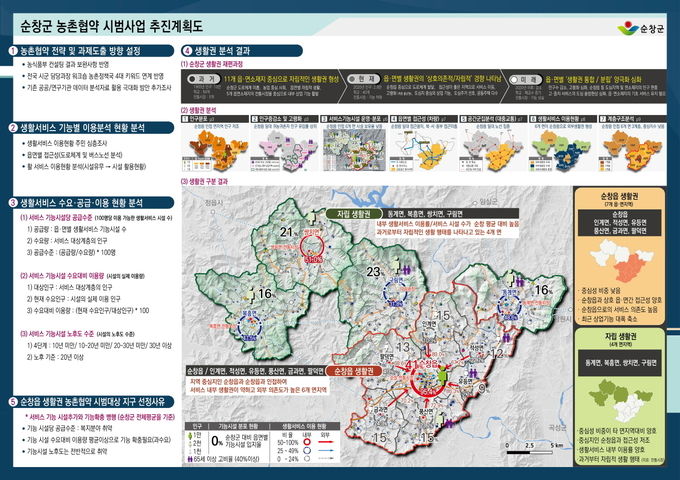The height and width of the screenshot is (480, 680).
Task: Click the number 2 section badge
Action: 12,128
